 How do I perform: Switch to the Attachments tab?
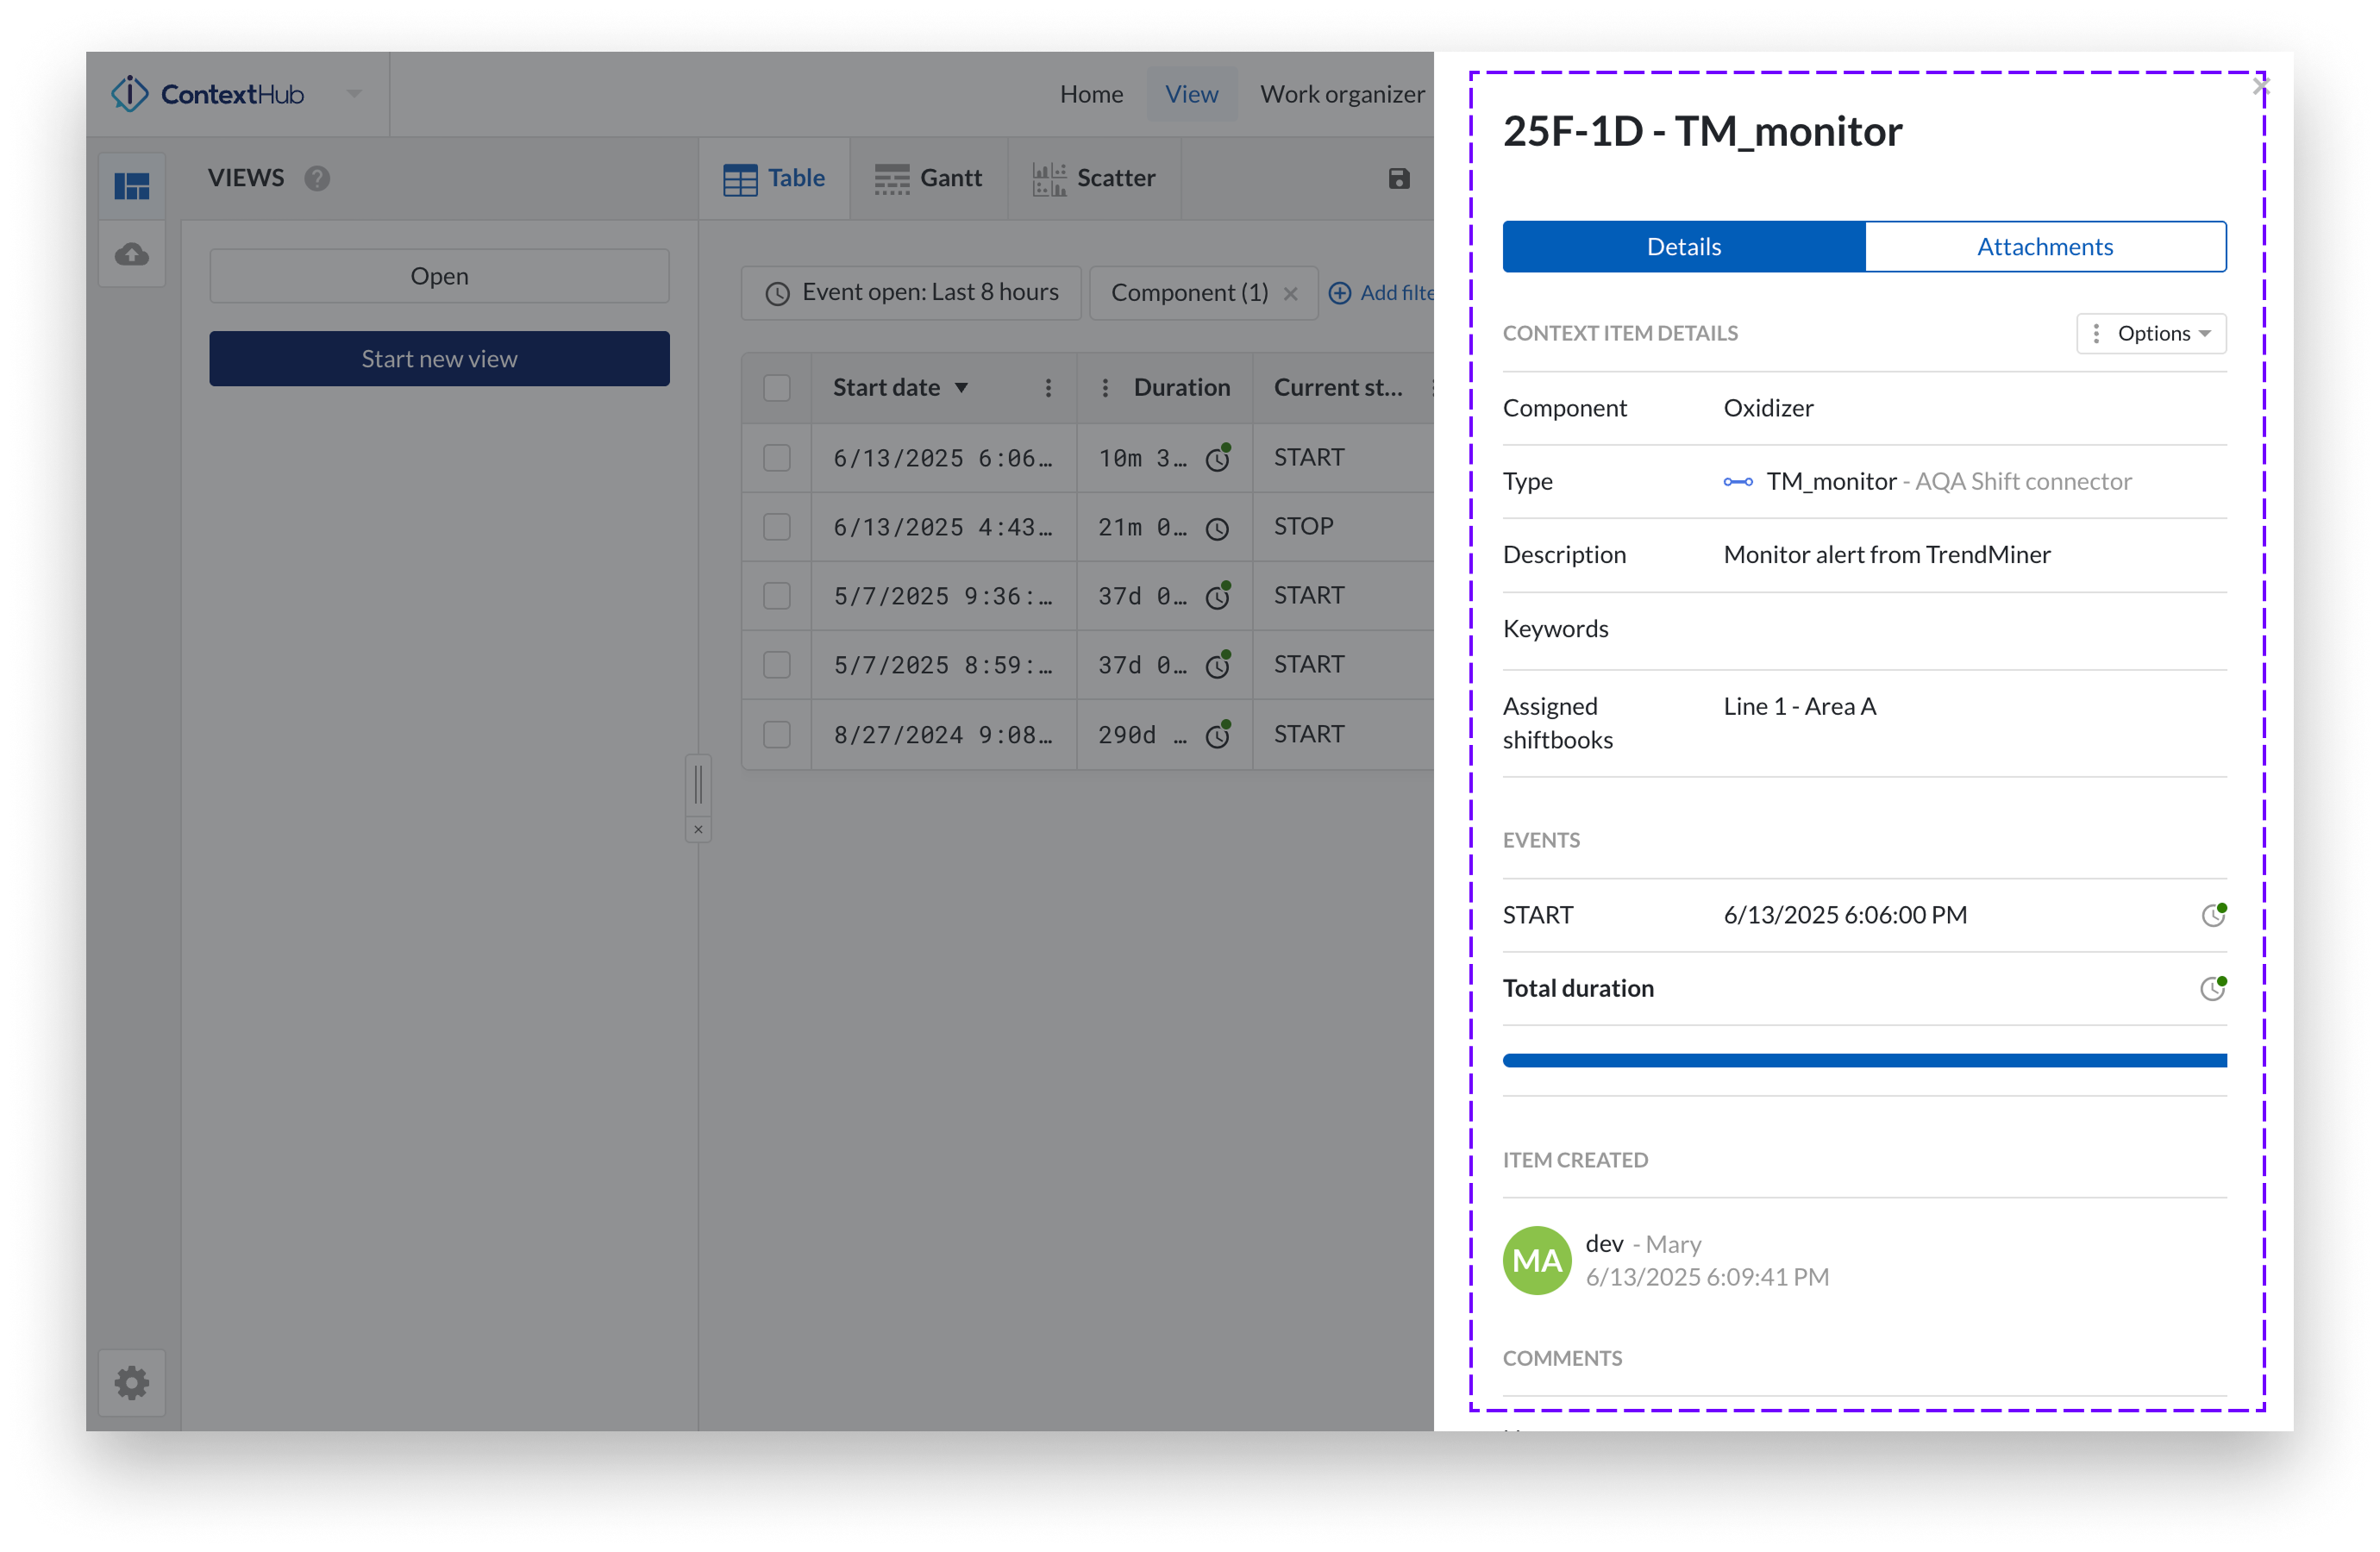[x=2045, y=247]
